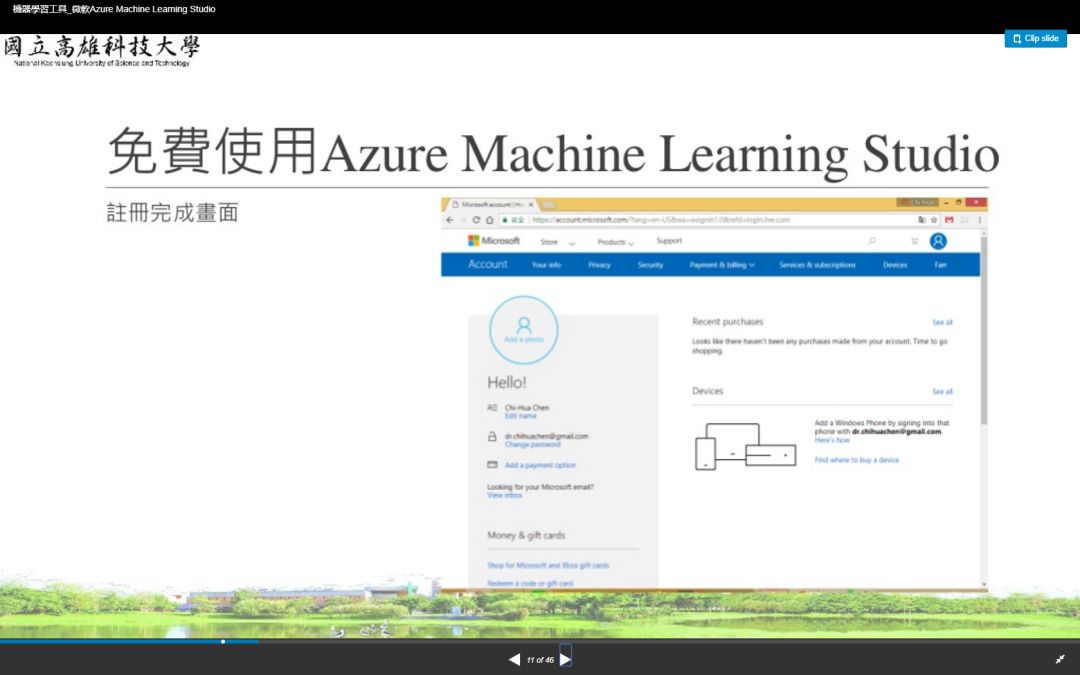Click the search magnifier icon on the Microsoft page
This screenshot has width=1080, height=675.
[x=872, y=241]
